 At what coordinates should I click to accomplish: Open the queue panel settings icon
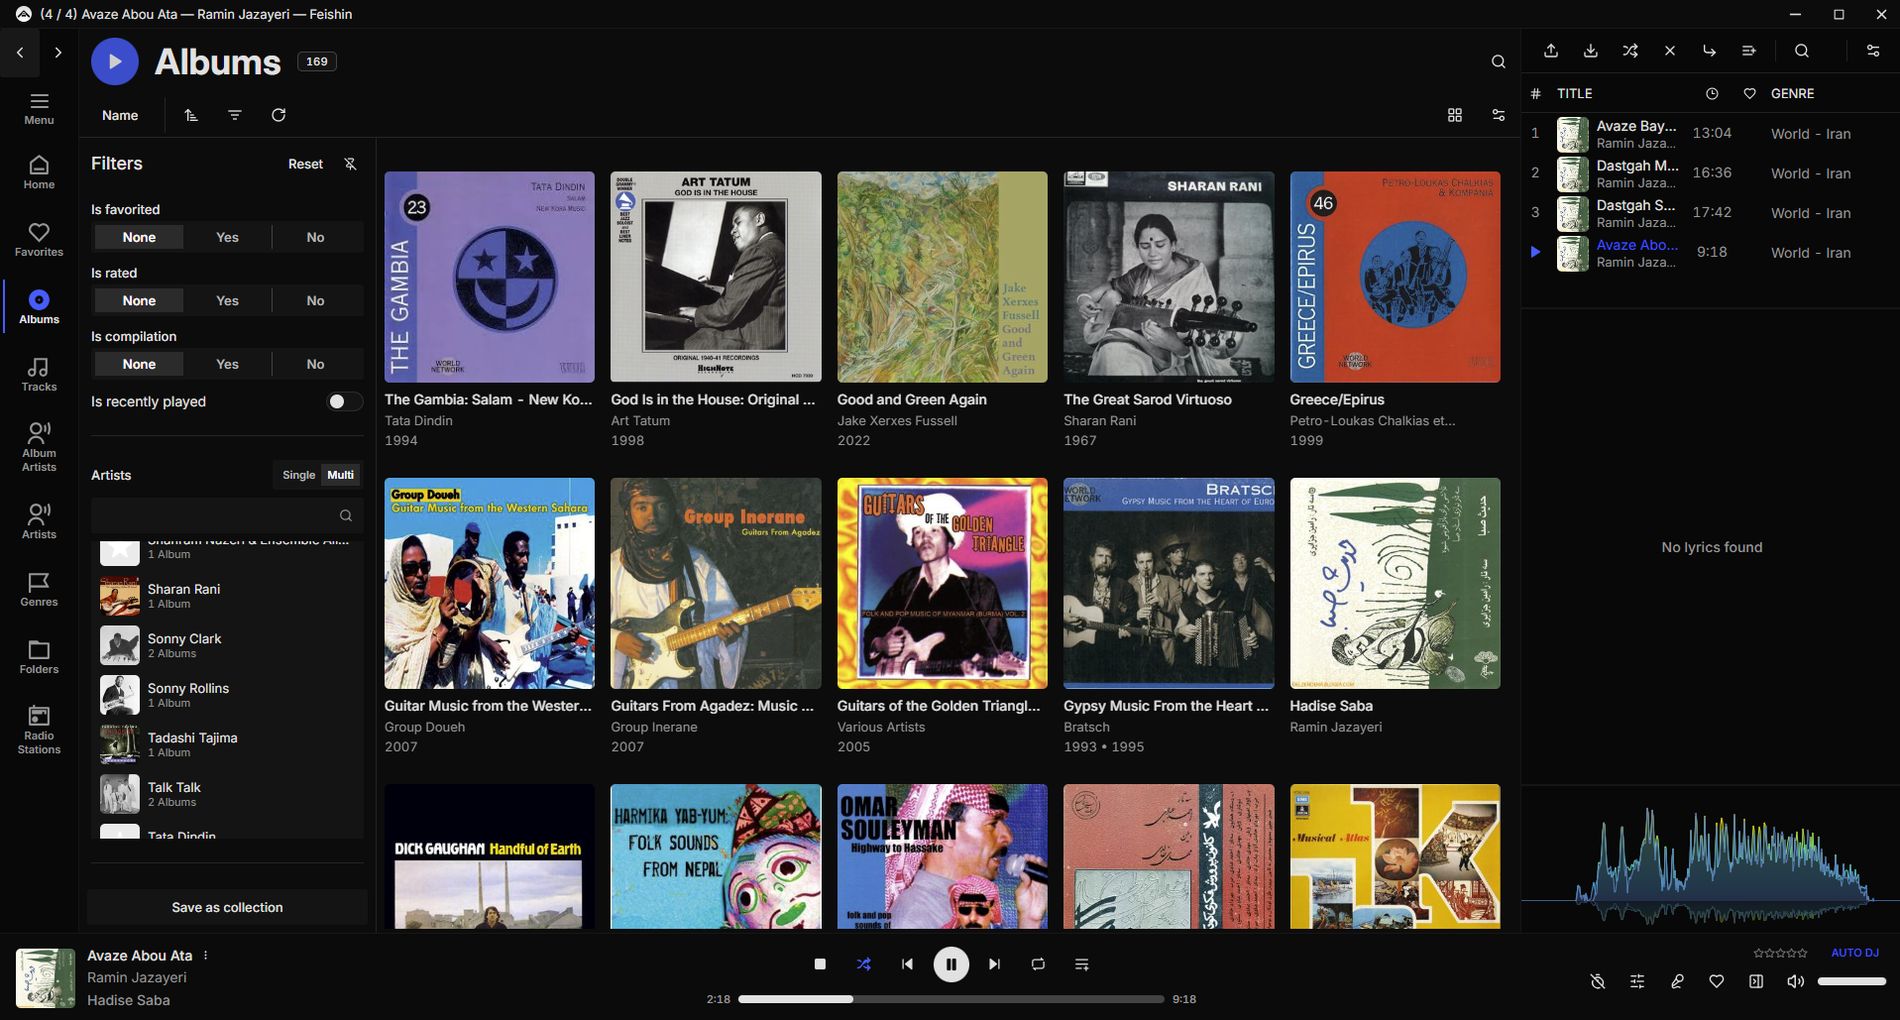pyautogui.click(x=1873, y=51)
